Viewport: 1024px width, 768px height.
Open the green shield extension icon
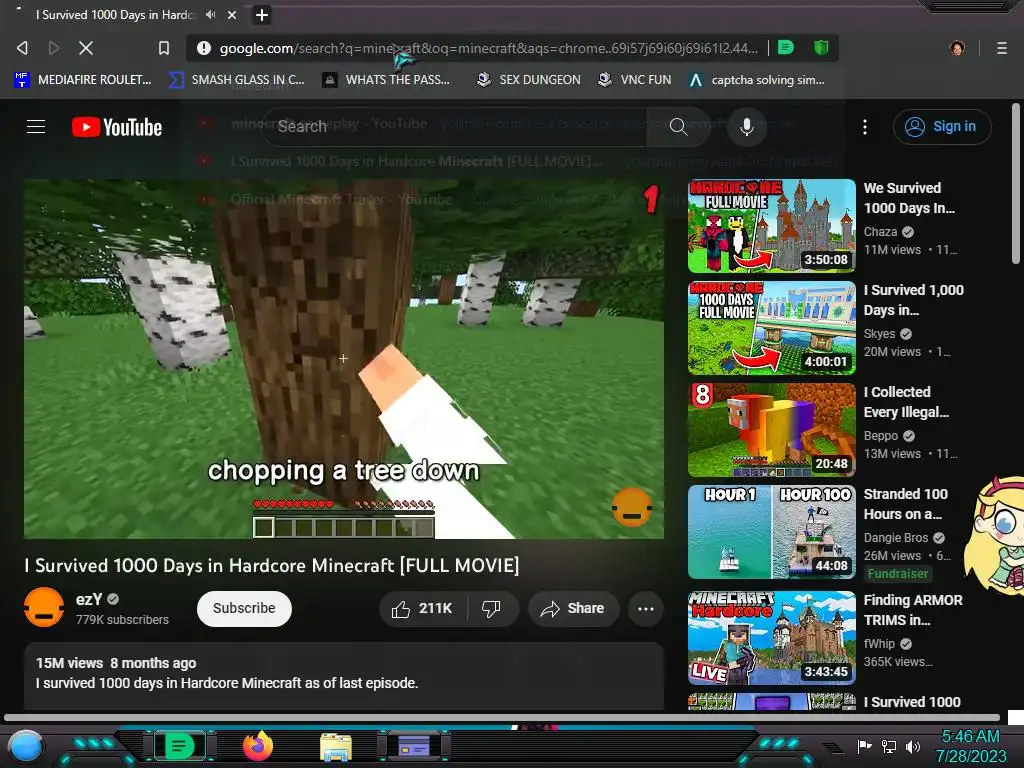point(821,47)
